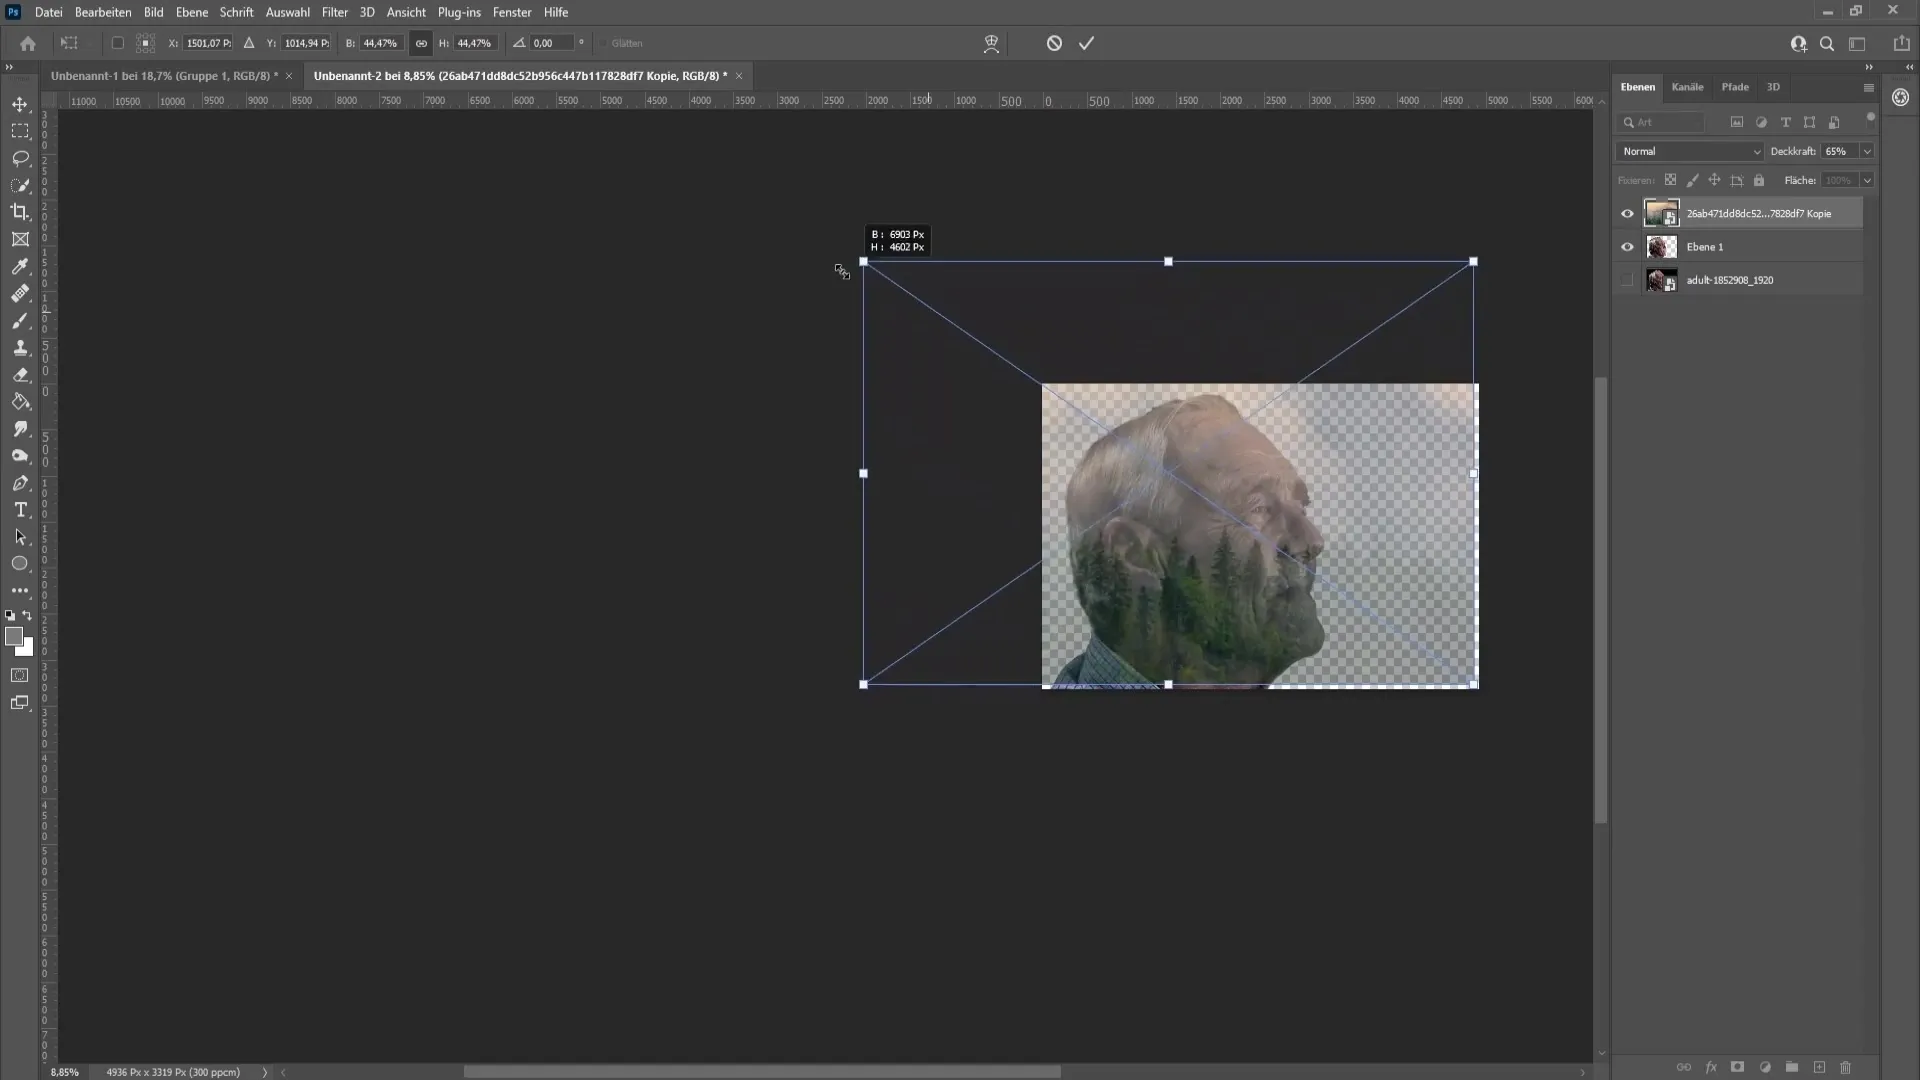Click the foreground color swatch

point(14,637)
